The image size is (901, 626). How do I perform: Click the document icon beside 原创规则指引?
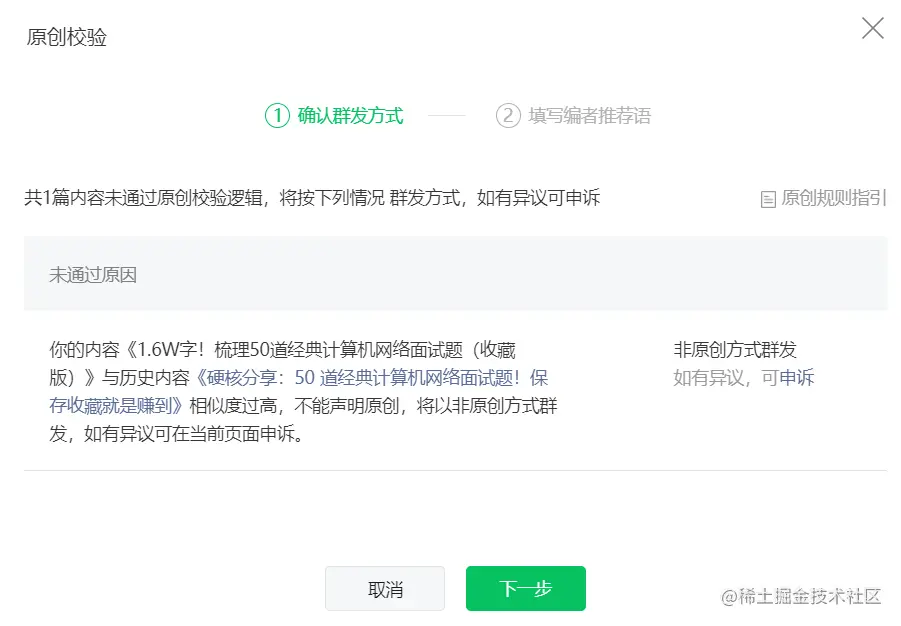point(768,199)
